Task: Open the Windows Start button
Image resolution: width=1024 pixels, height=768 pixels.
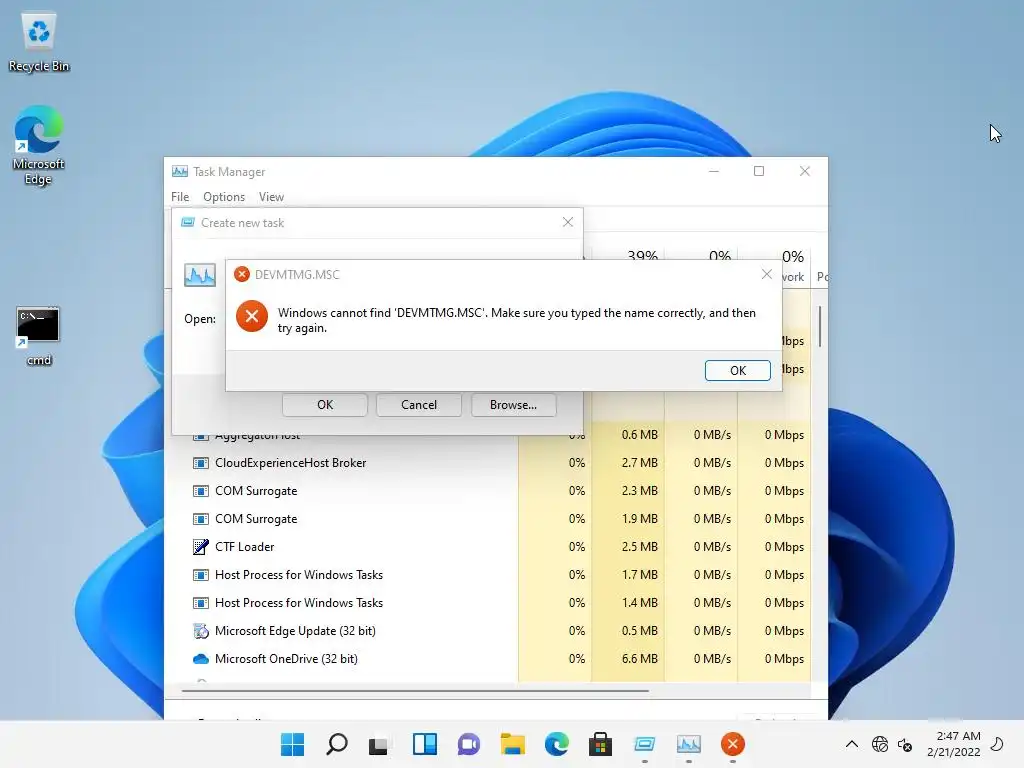Action: [x=293, y=744]
